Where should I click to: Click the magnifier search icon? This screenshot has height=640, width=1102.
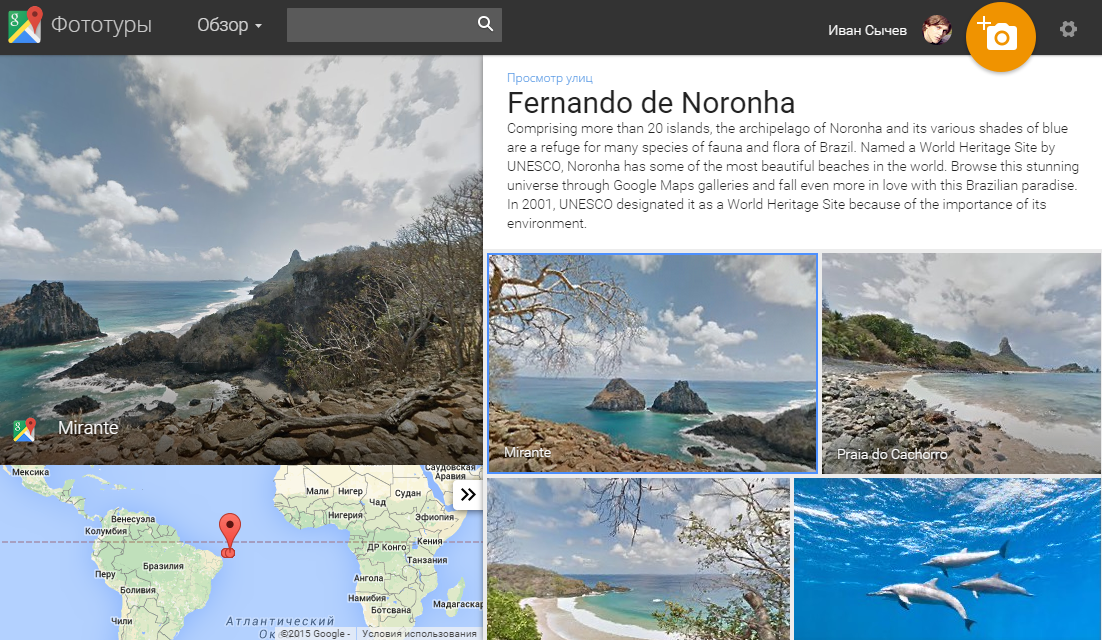tap(486, 24)
